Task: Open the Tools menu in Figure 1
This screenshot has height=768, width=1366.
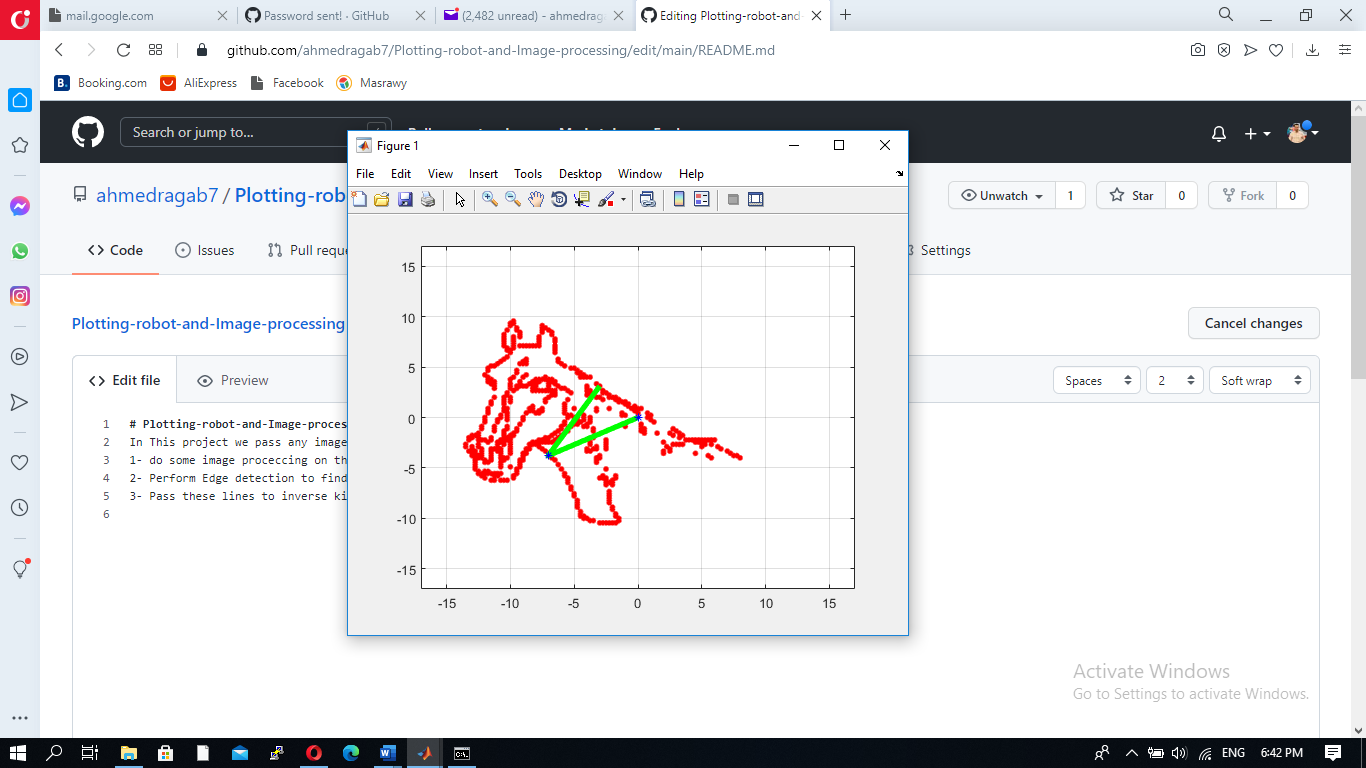Action: [x=528, y=173]
